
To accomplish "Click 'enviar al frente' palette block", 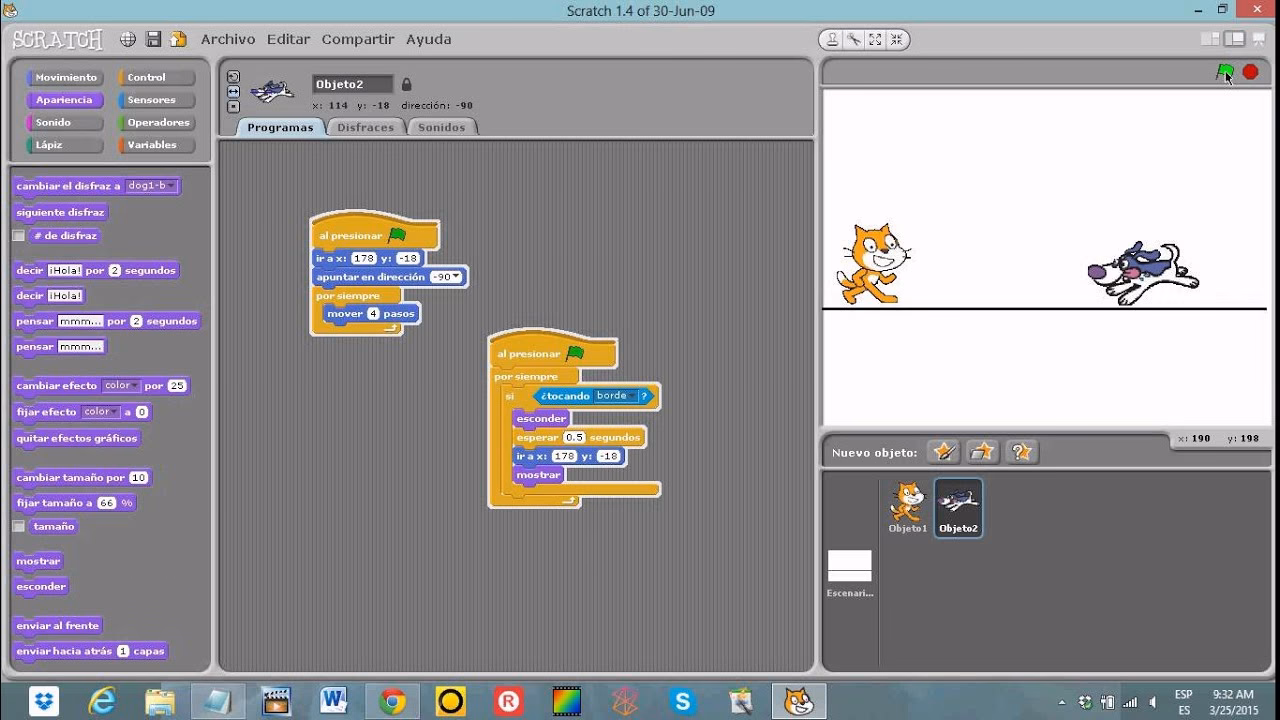I will [x=58, y=626].
